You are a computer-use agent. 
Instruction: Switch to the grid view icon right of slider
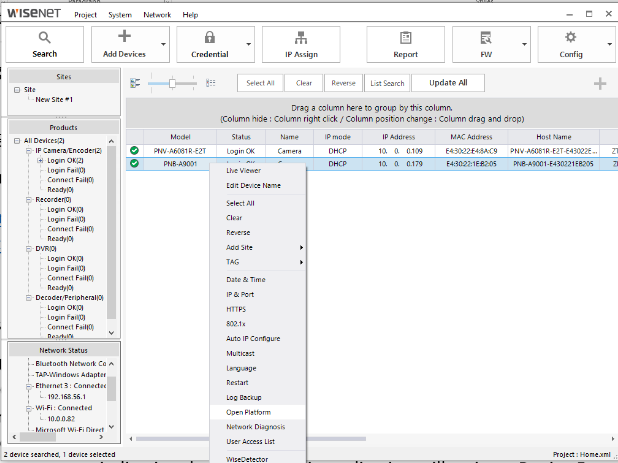[210, 83]
